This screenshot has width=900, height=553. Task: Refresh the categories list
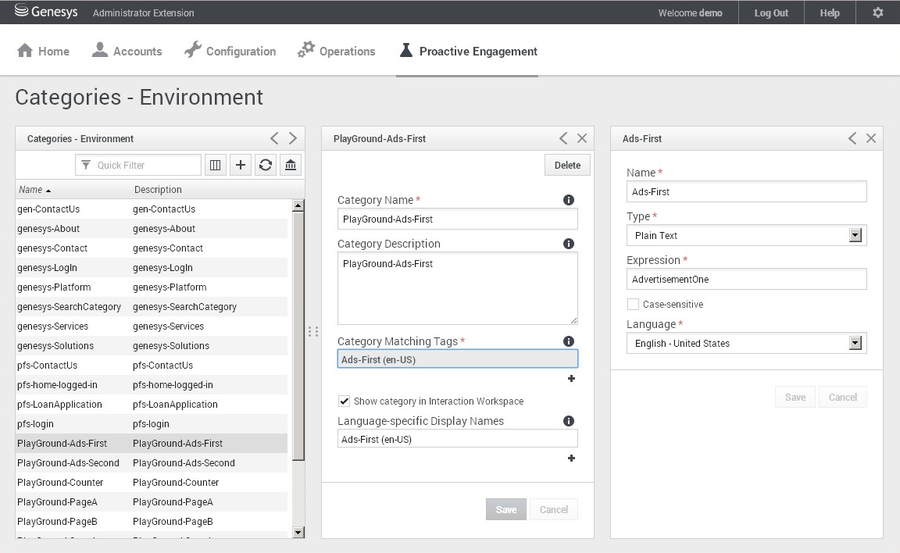click(x=265, y=165)
